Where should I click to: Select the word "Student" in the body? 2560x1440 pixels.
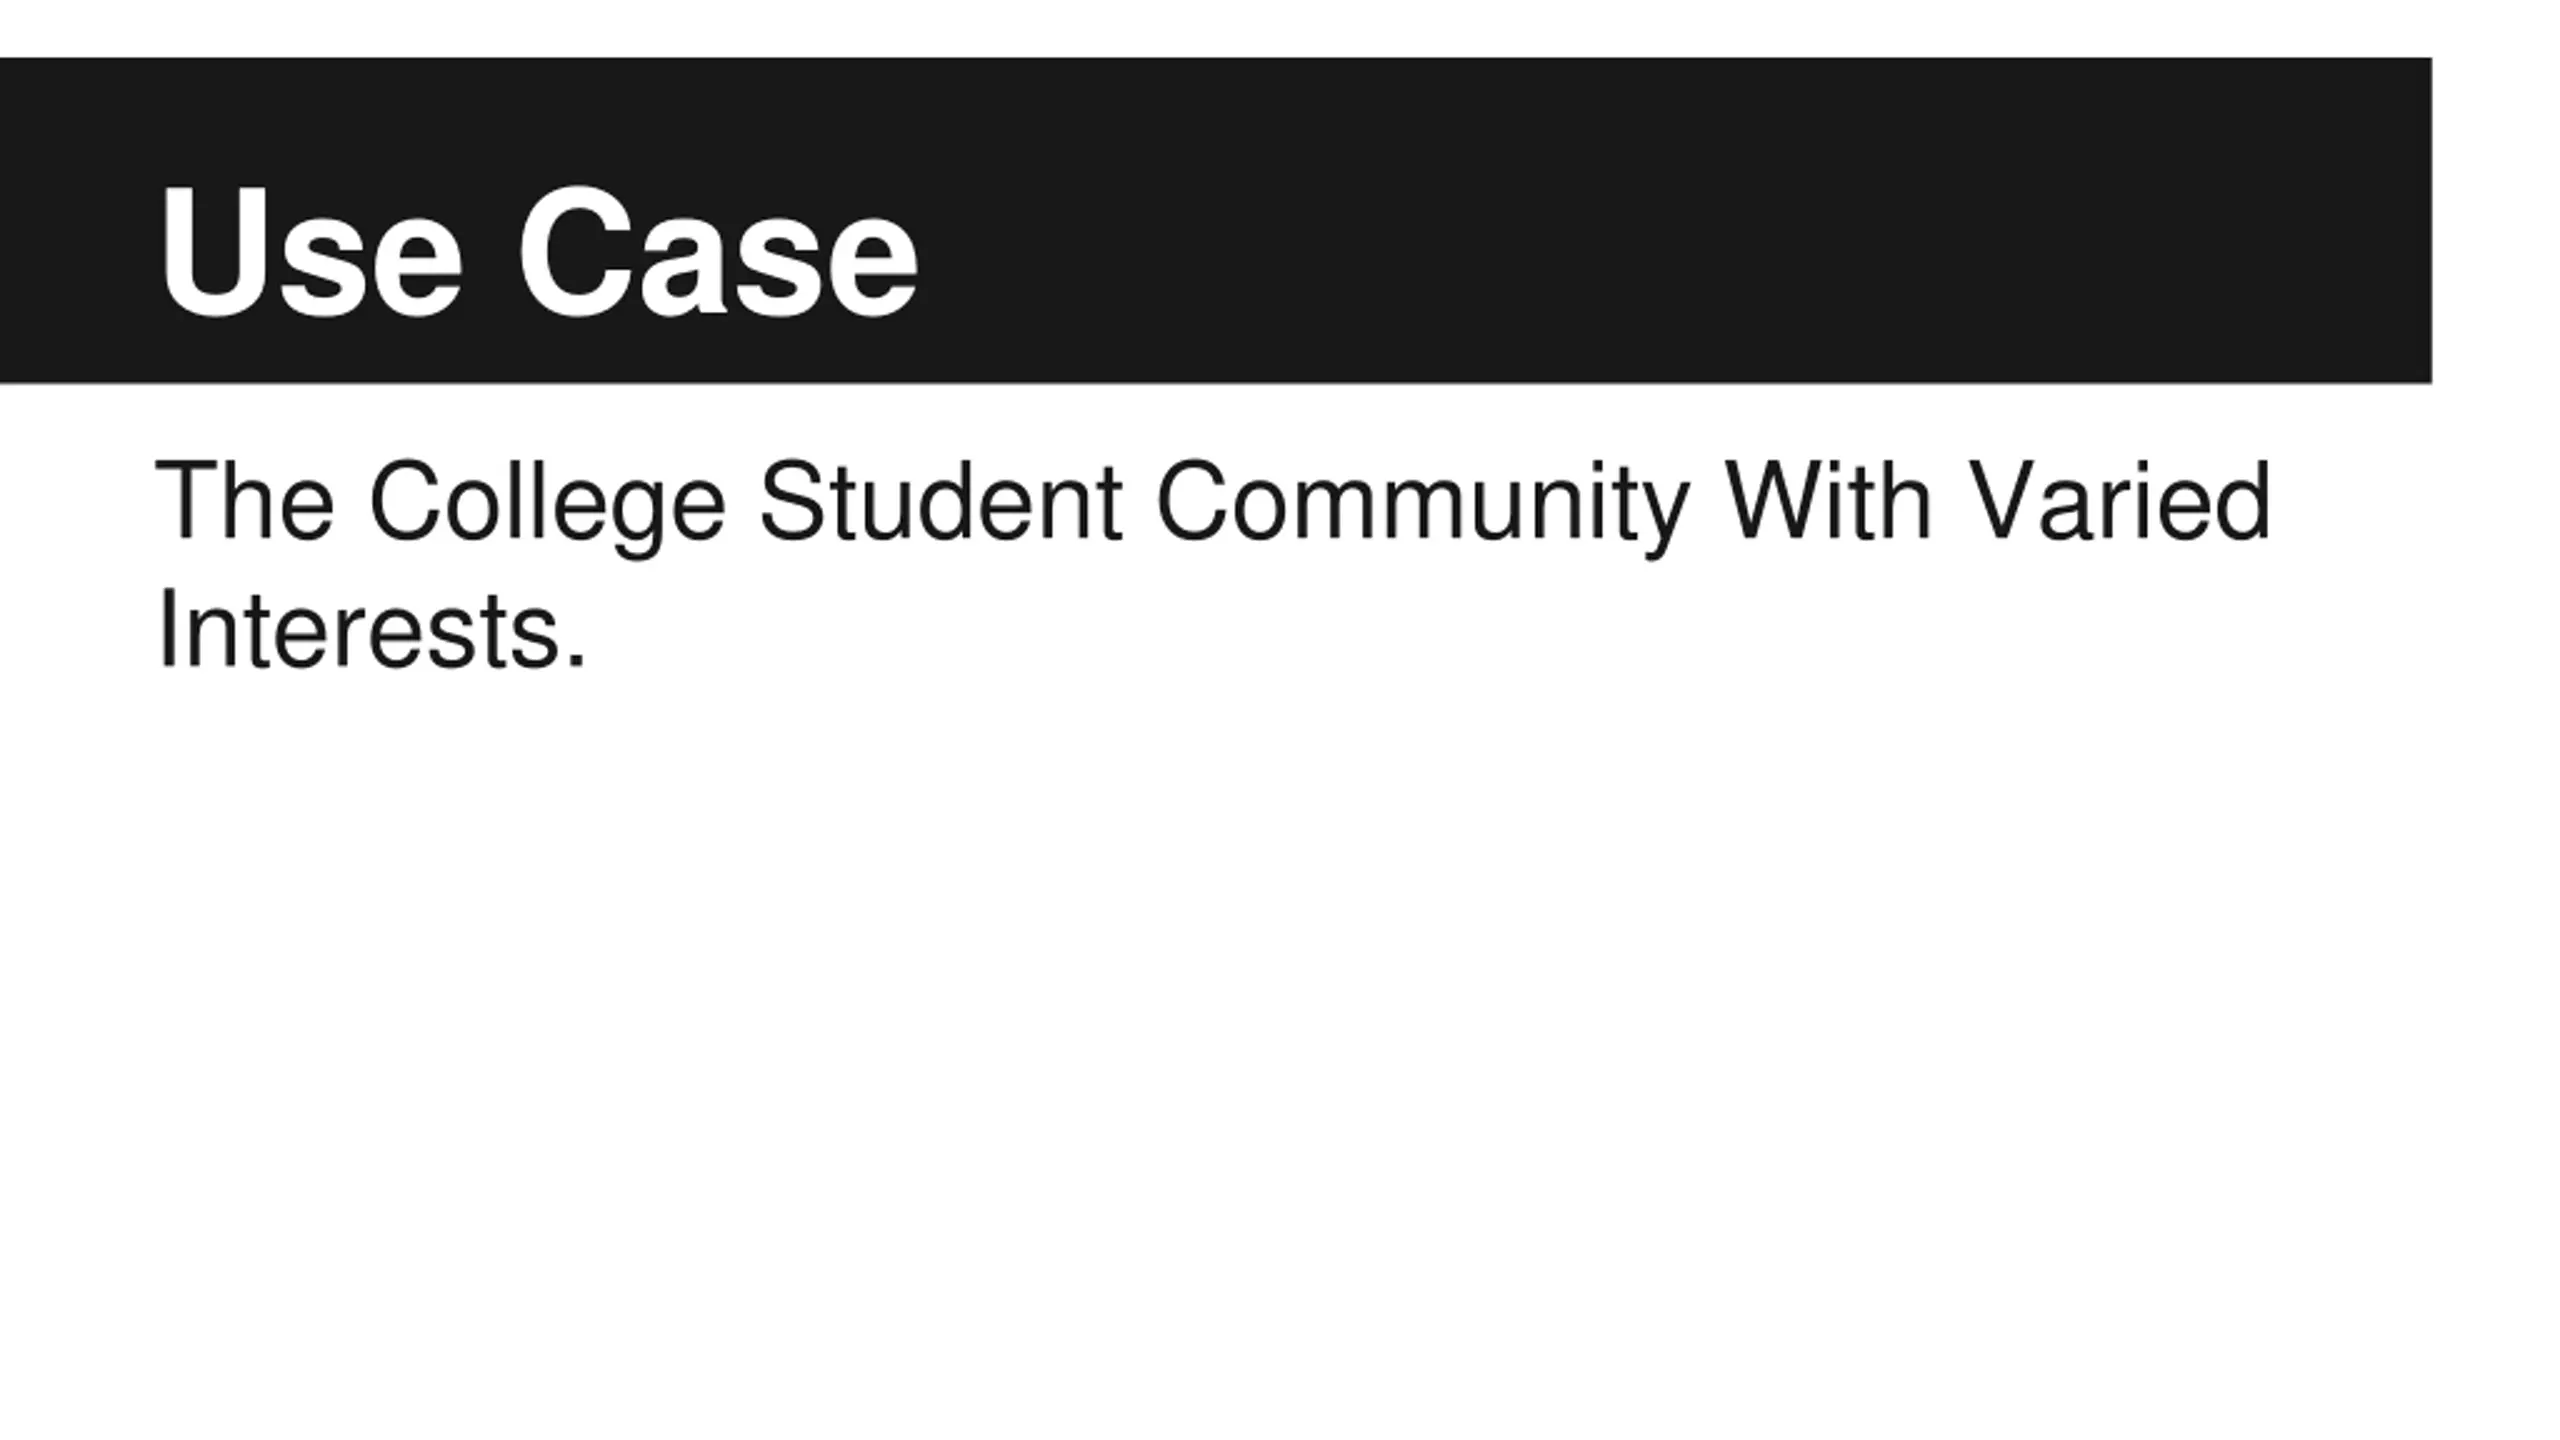click(940, 502)
